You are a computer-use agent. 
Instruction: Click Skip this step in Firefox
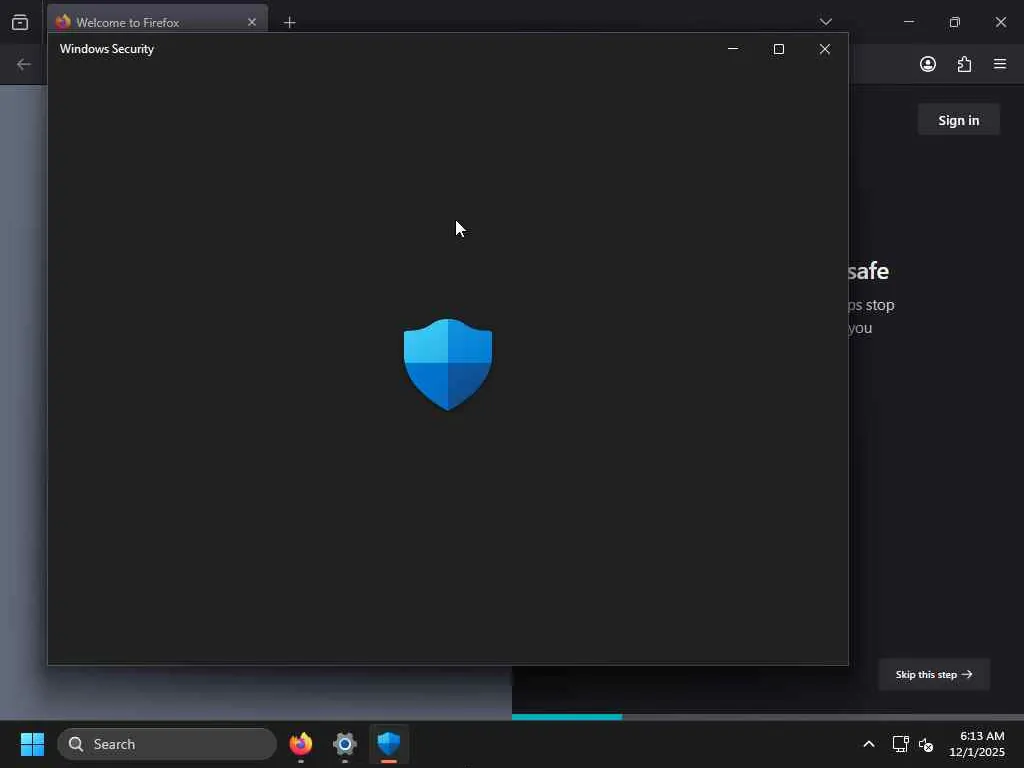tap(934, 675)
